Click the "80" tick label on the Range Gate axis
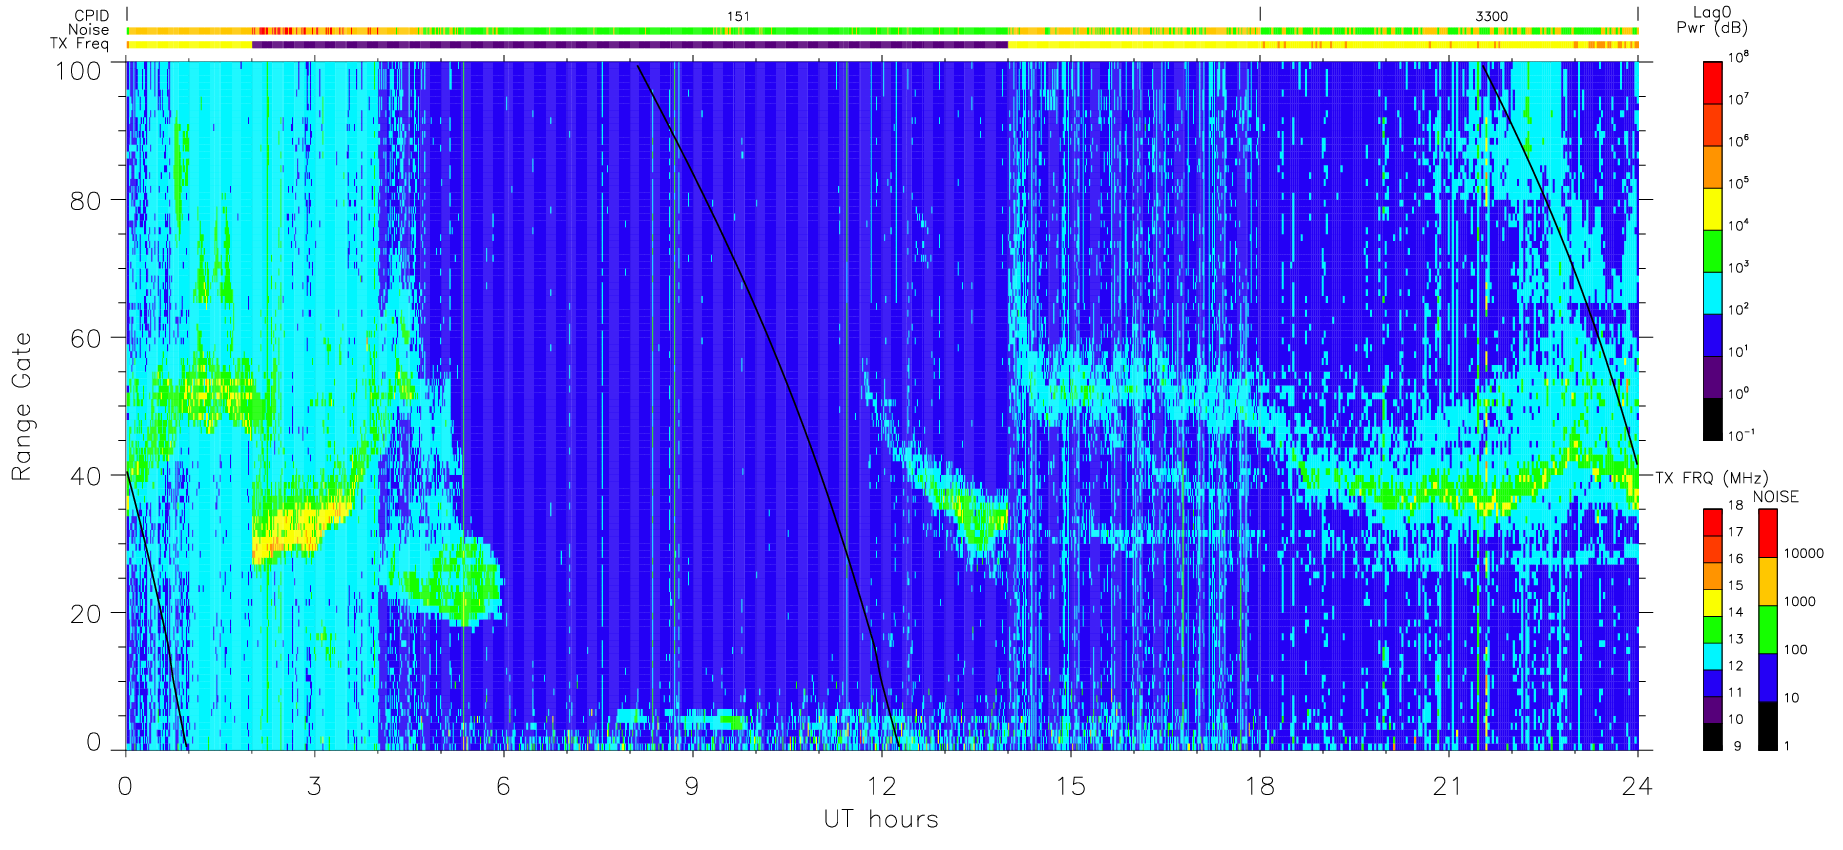Screen dimensions: 1843x850 click(86, 201)
